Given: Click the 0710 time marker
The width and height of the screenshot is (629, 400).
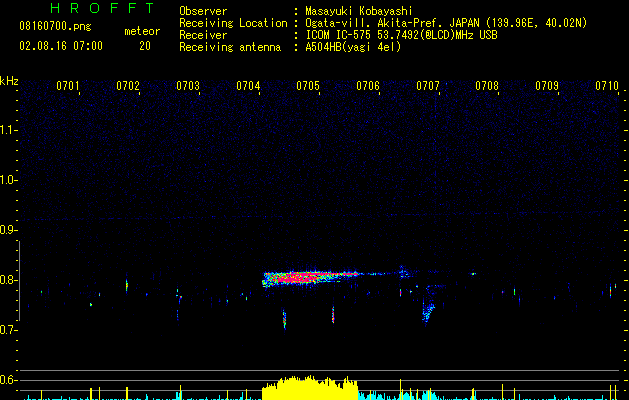Looking at the screenshot, I should click(607, 86).
